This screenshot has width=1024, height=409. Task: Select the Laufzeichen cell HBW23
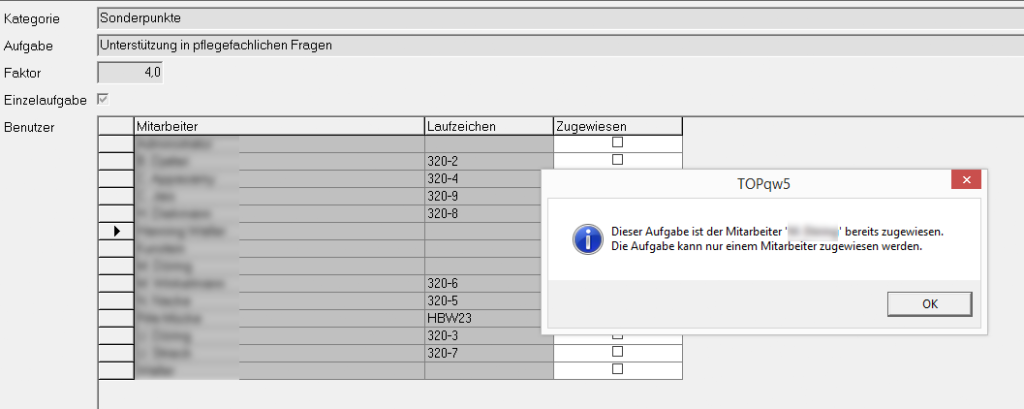pos(488,318)
